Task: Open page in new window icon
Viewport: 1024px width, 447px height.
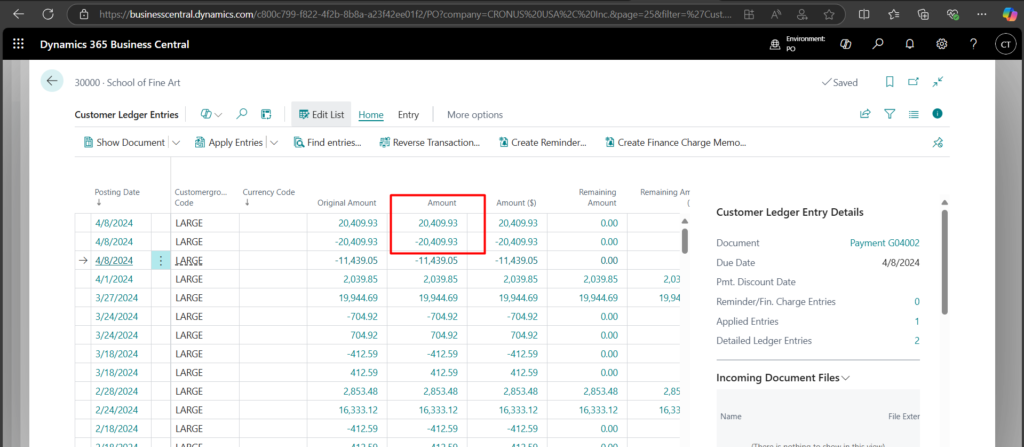Action: click(913, 82)
